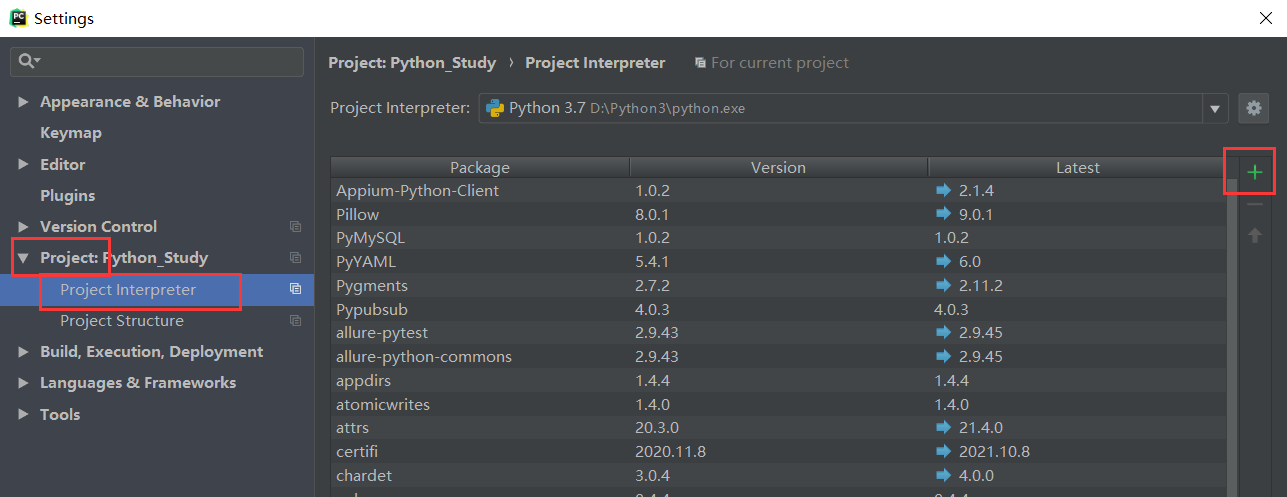The image size is (1287, 497).
Task: Click the project-level icon beside Version Control
Action: 295,227
